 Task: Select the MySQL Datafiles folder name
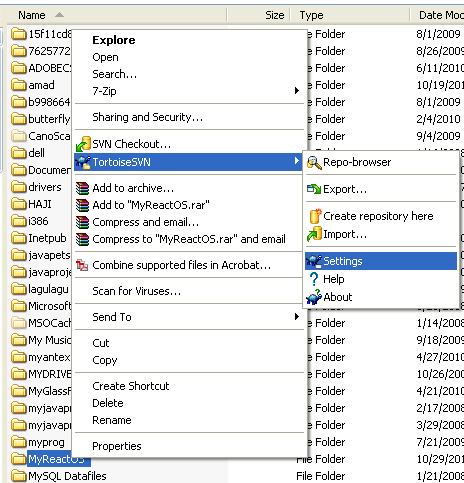click(x=67, y=476)
